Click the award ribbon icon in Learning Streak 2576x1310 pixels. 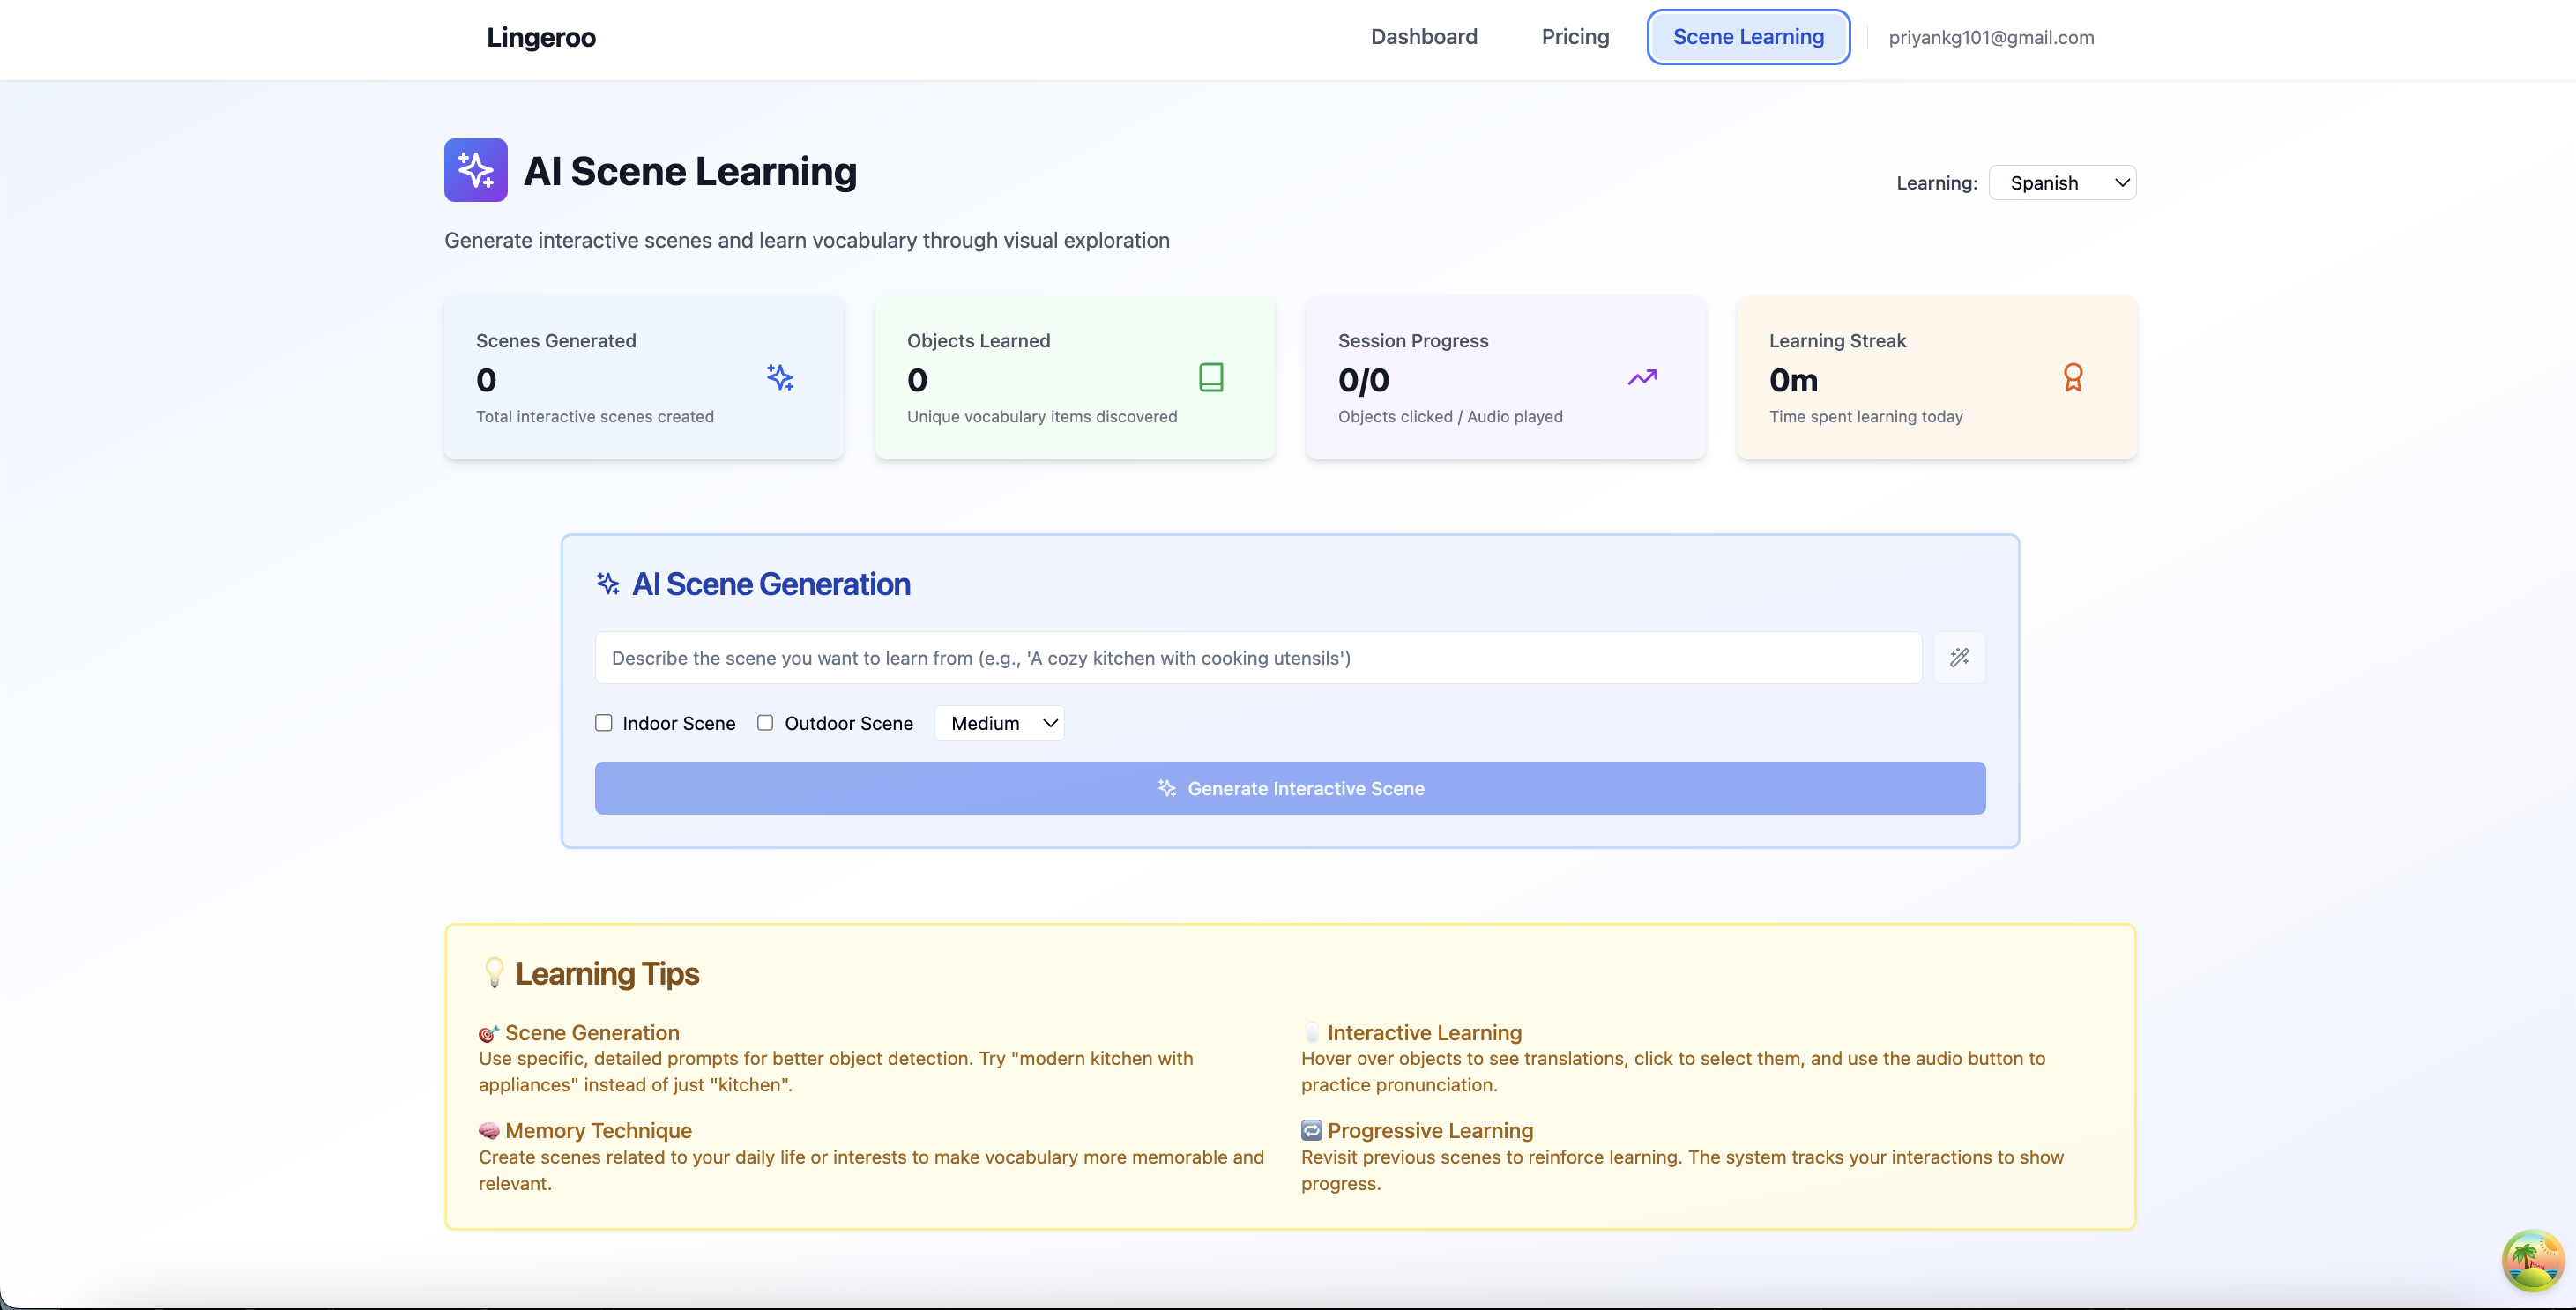[2073, 377]
